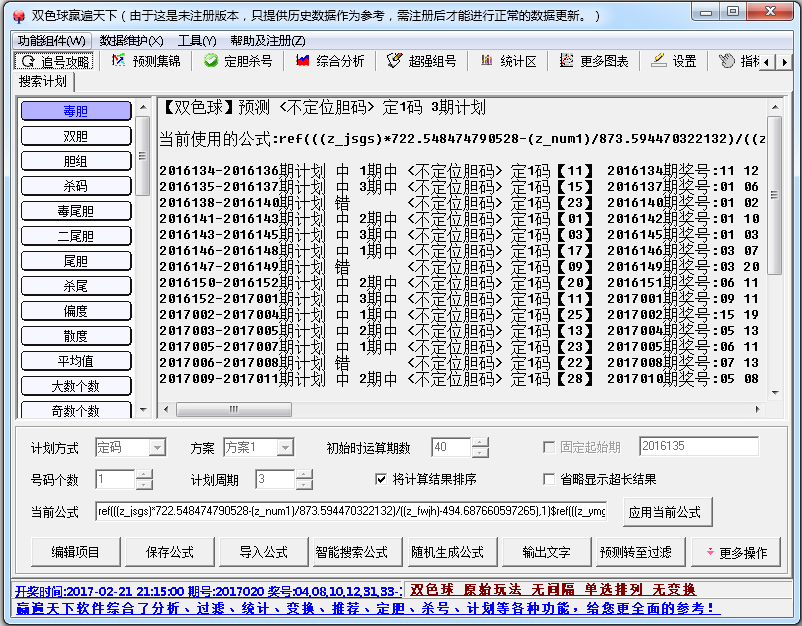The height and width of the screenshot is (626, 802).
Task: Open 设置 from the toolbar
Action: tap(674, 61)
